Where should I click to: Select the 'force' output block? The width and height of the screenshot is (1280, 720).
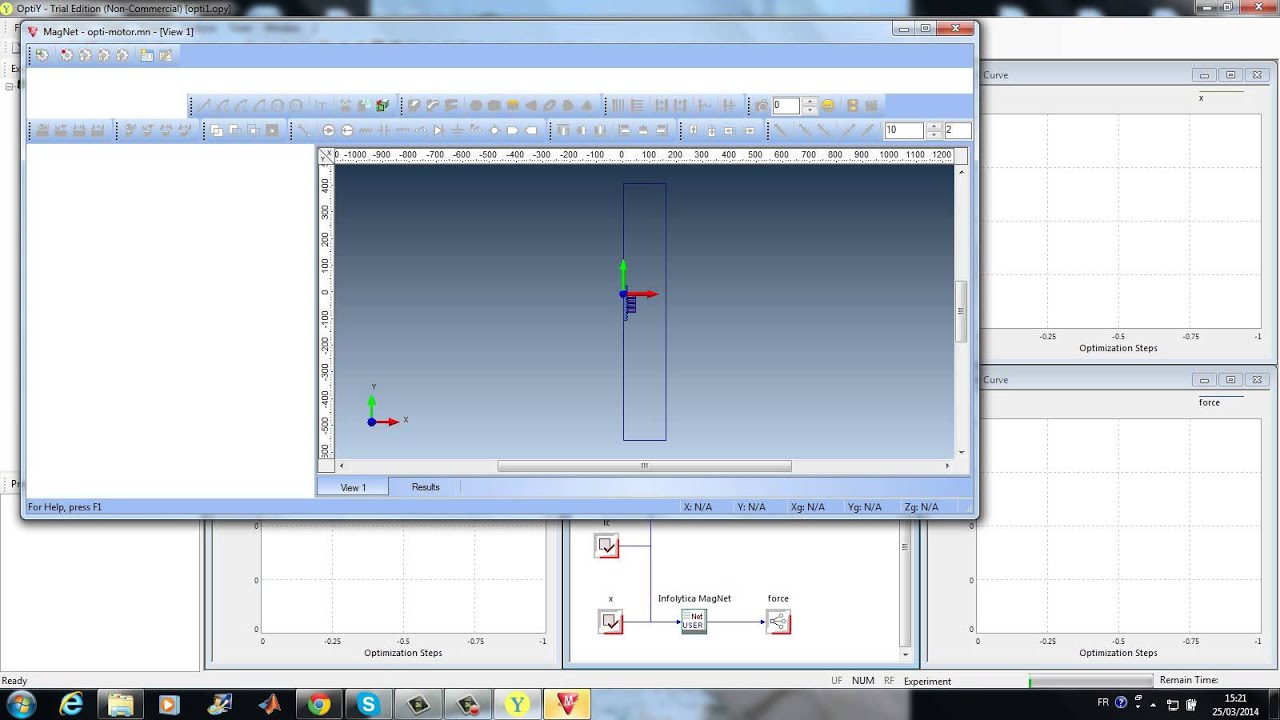tap(778, 622)
